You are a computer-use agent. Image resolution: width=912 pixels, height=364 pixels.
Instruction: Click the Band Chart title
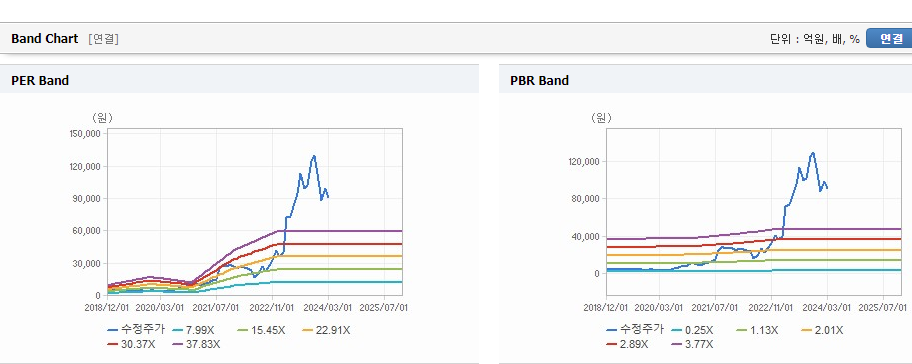(44, 38)
